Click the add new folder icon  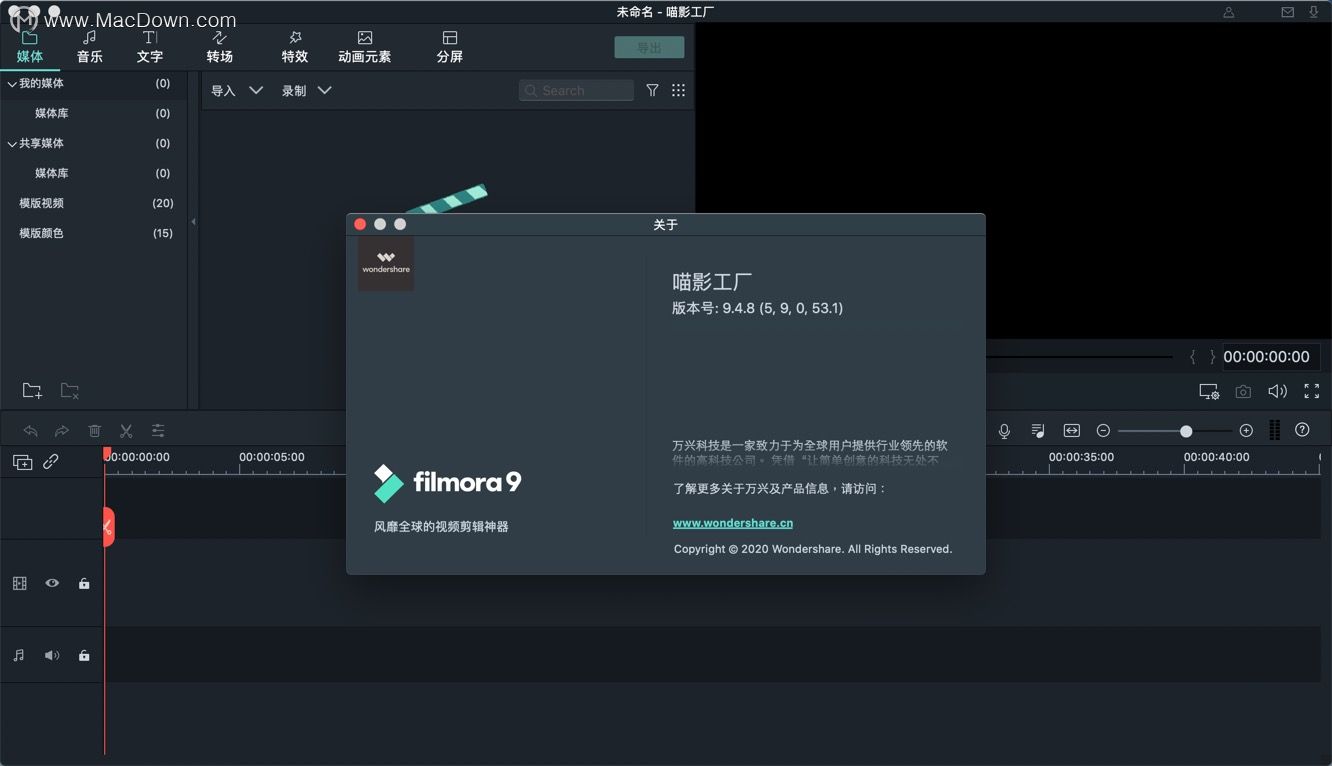(32, 390)
